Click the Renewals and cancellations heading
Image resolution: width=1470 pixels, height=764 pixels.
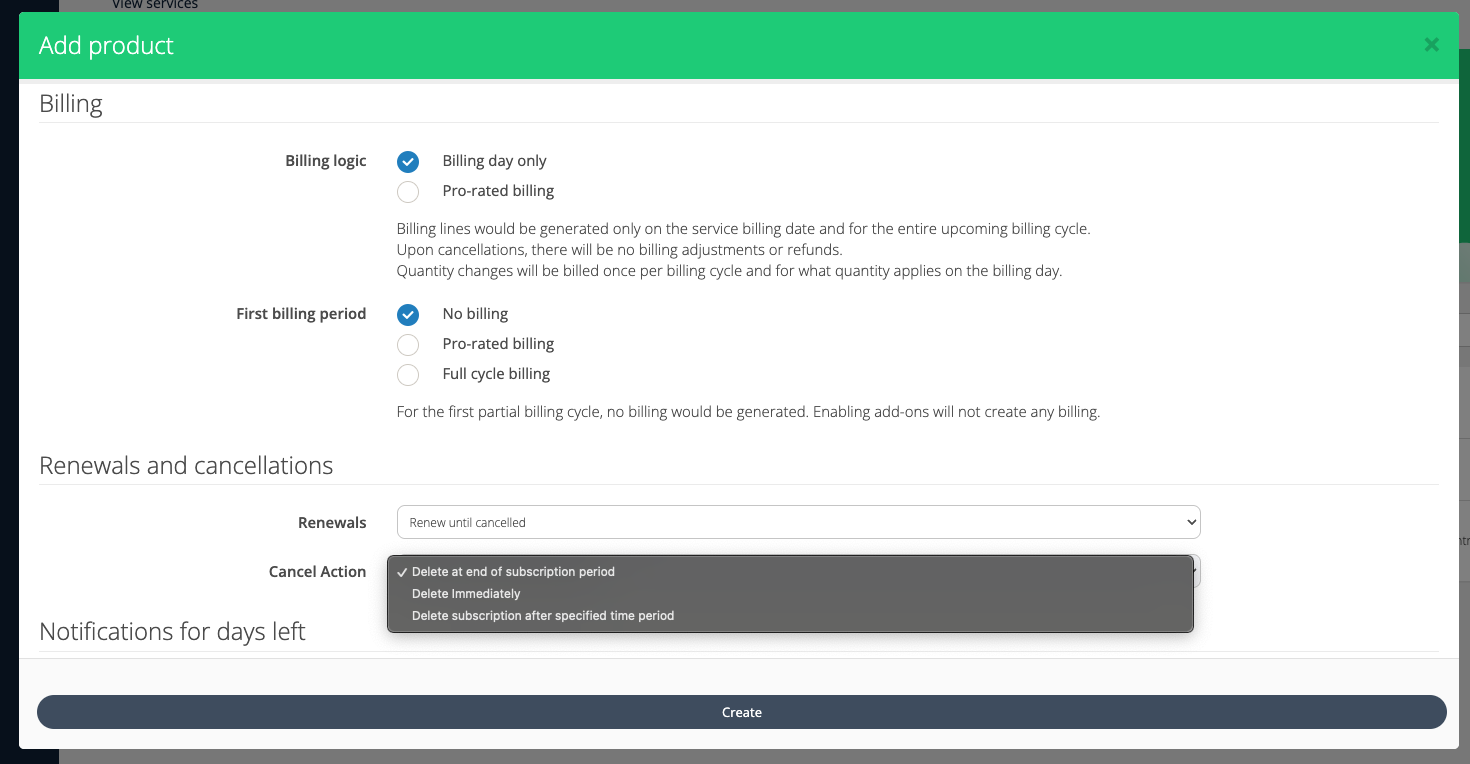pyautogui.click(x=186, y=466)
